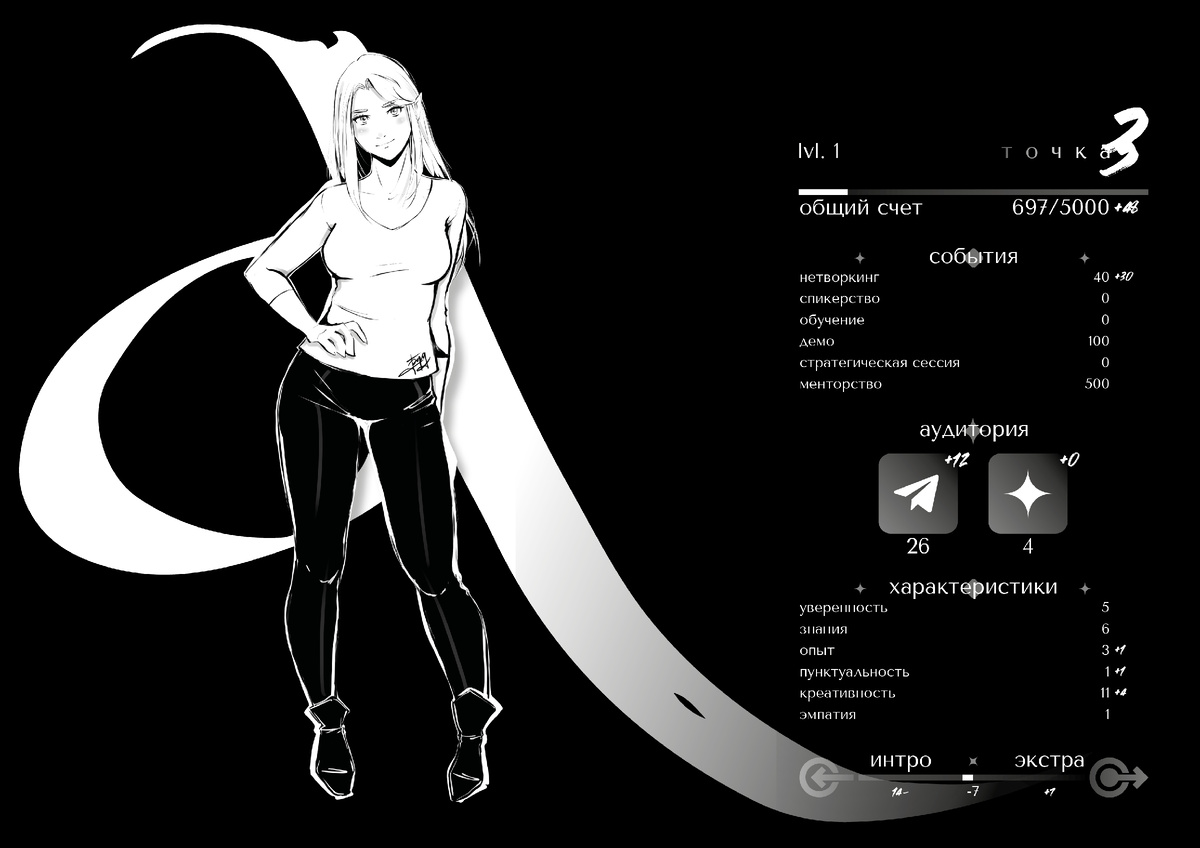This screenshot has width=1200, height=848.
Task: Click the 'lvl. 1' level label
Action: click(819, 151)
